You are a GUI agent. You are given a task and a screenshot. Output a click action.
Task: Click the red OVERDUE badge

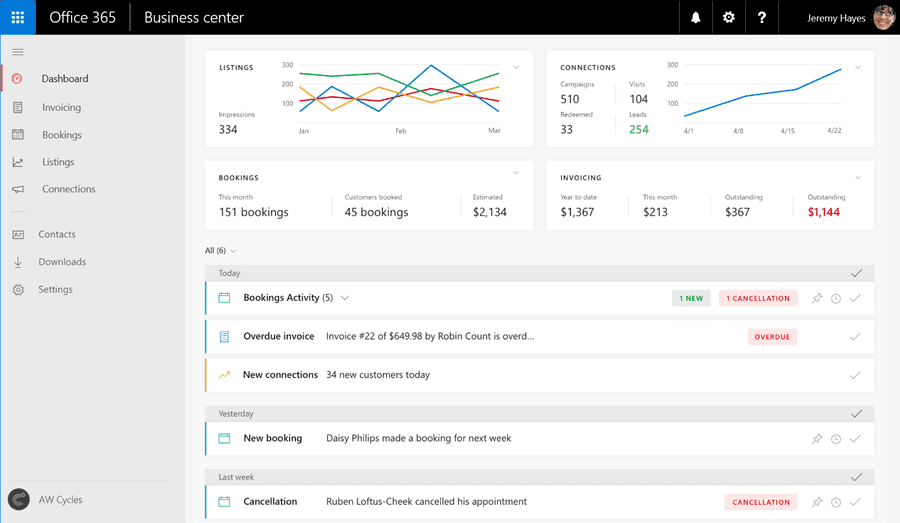tap(772, 337)
